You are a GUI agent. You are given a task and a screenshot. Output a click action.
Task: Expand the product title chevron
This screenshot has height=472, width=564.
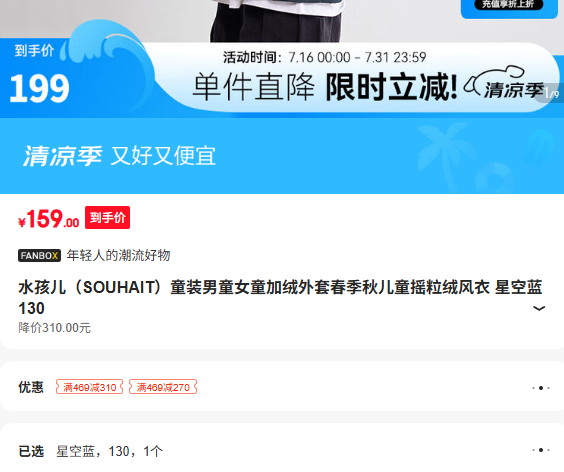tap(538, 308)
